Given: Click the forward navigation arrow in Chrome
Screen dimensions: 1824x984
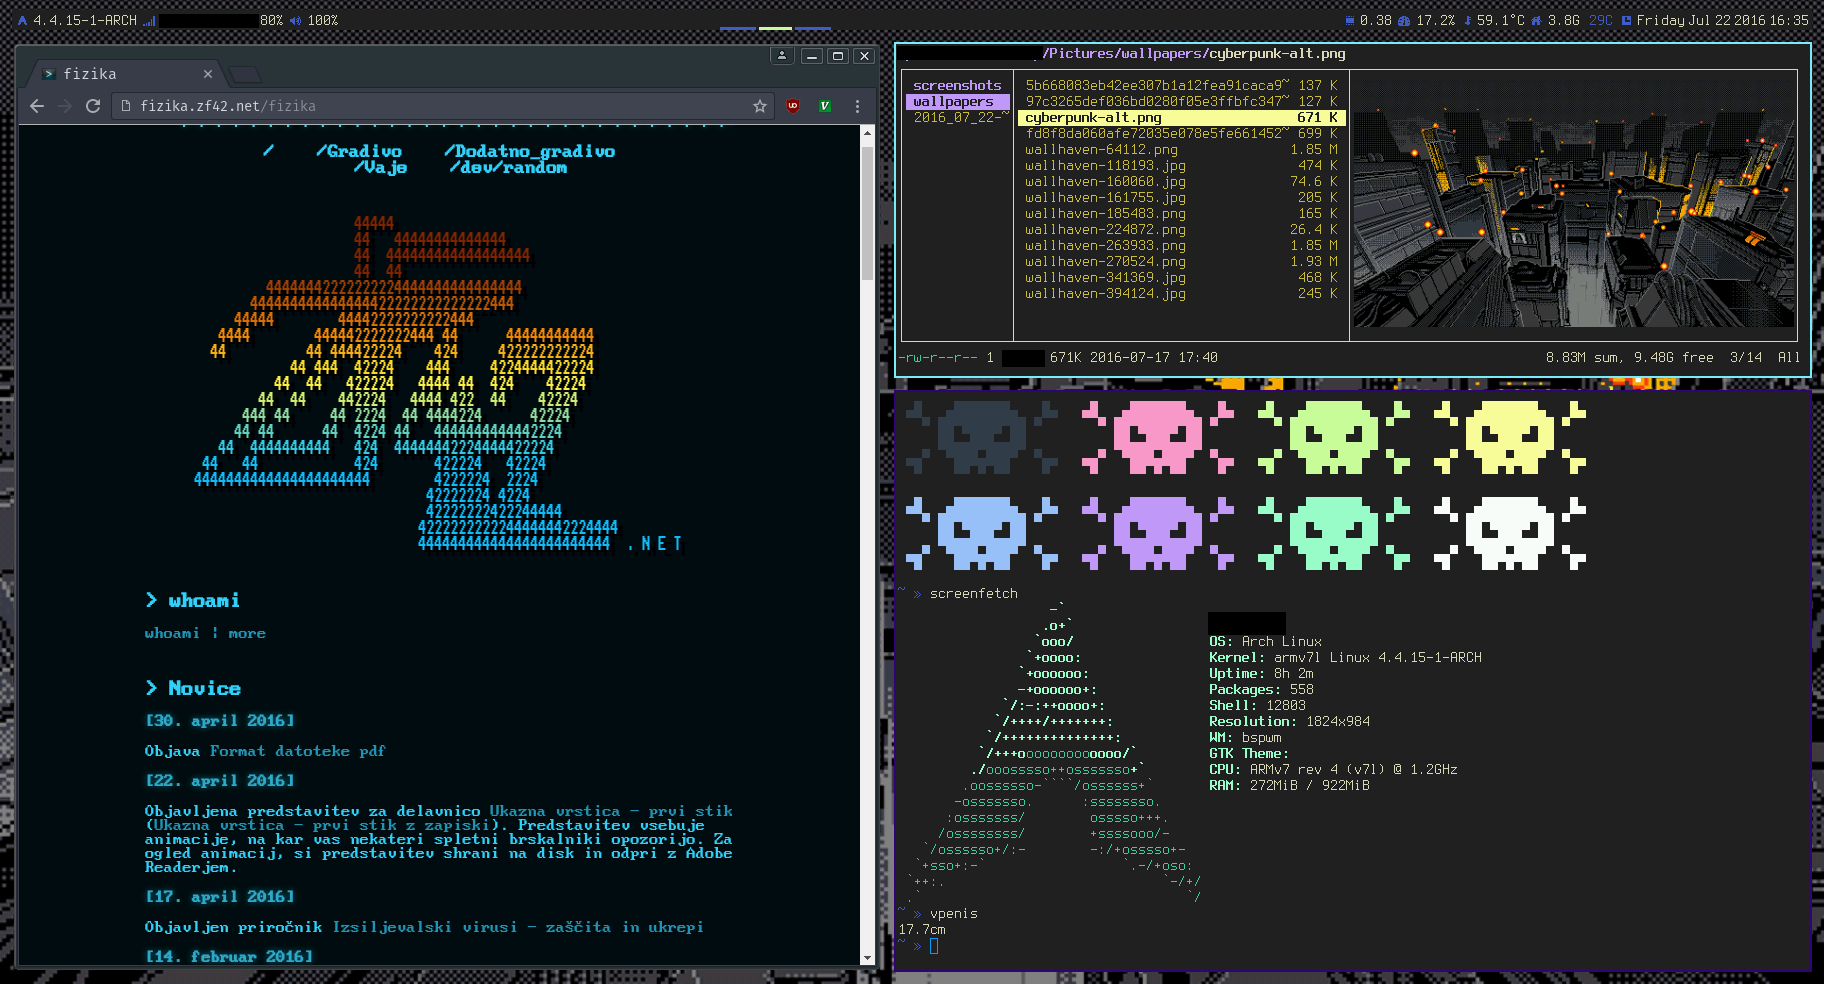Looking at the screenshot, I should click(65, 106).
